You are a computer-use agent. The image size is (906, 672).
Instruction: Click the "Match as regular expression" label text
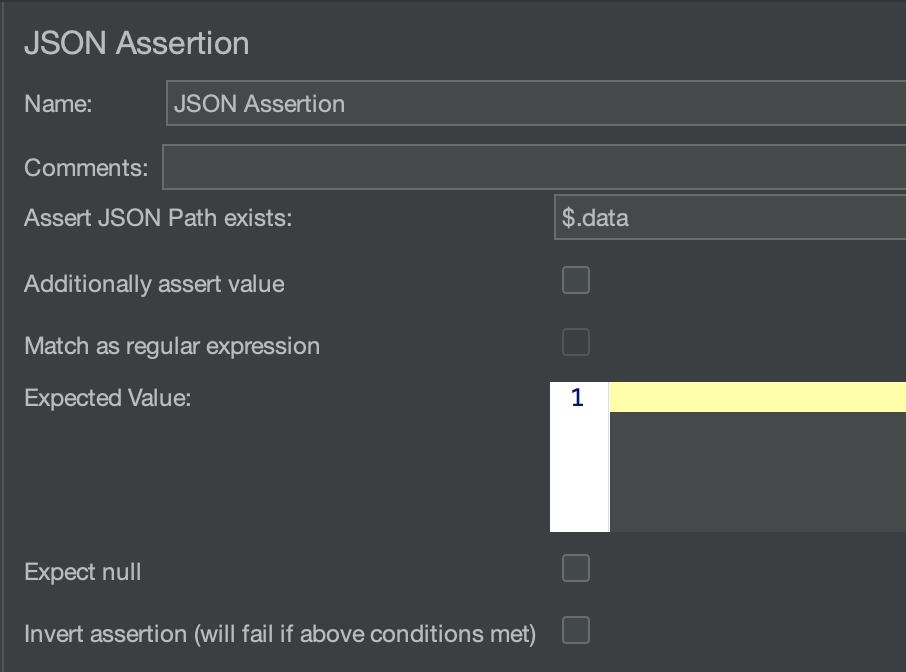coord(172,346)
